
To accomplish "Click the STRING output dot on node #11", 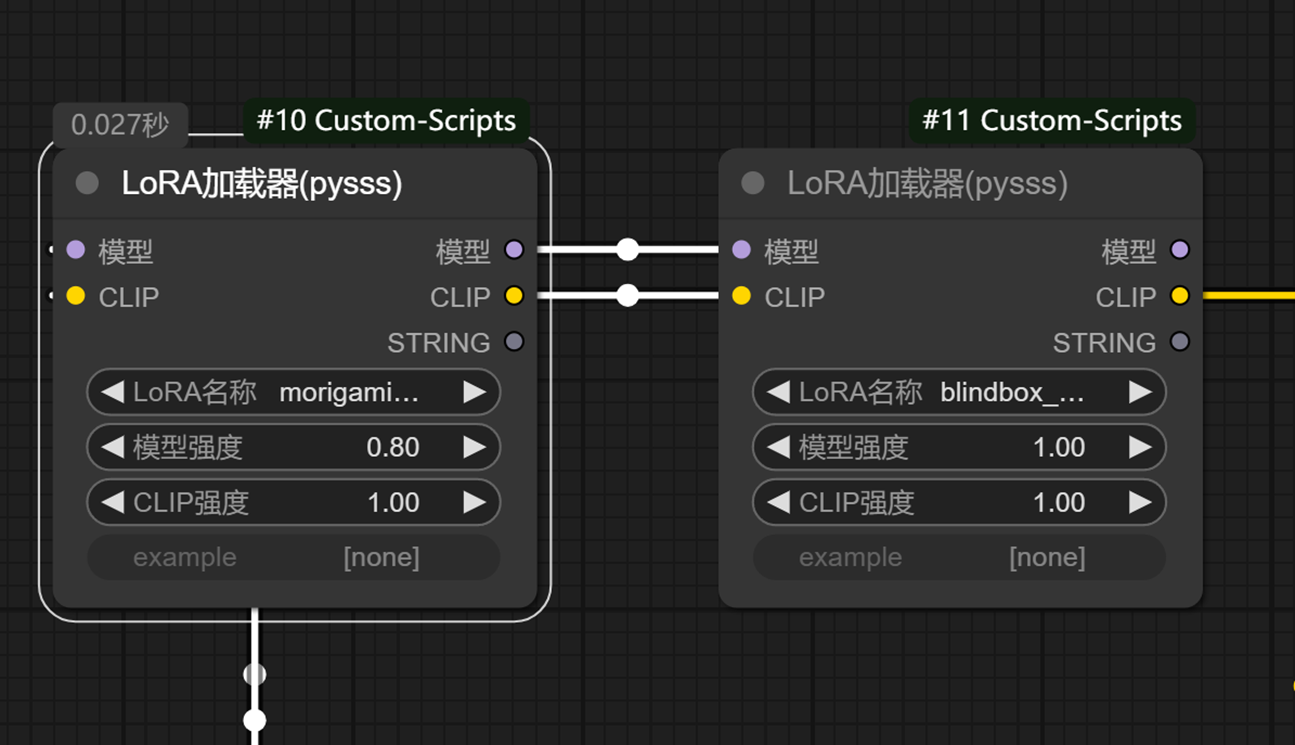I will 1179,342.
